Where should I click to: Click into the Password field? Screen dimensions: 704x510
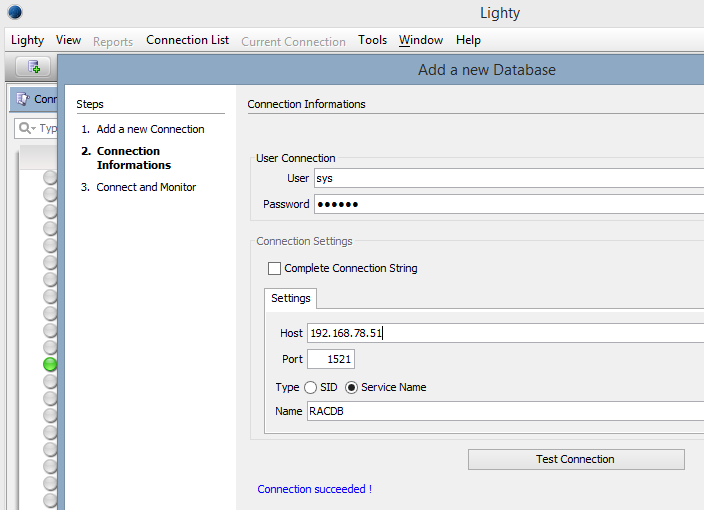pyautogui.click(x=509, y=204)
